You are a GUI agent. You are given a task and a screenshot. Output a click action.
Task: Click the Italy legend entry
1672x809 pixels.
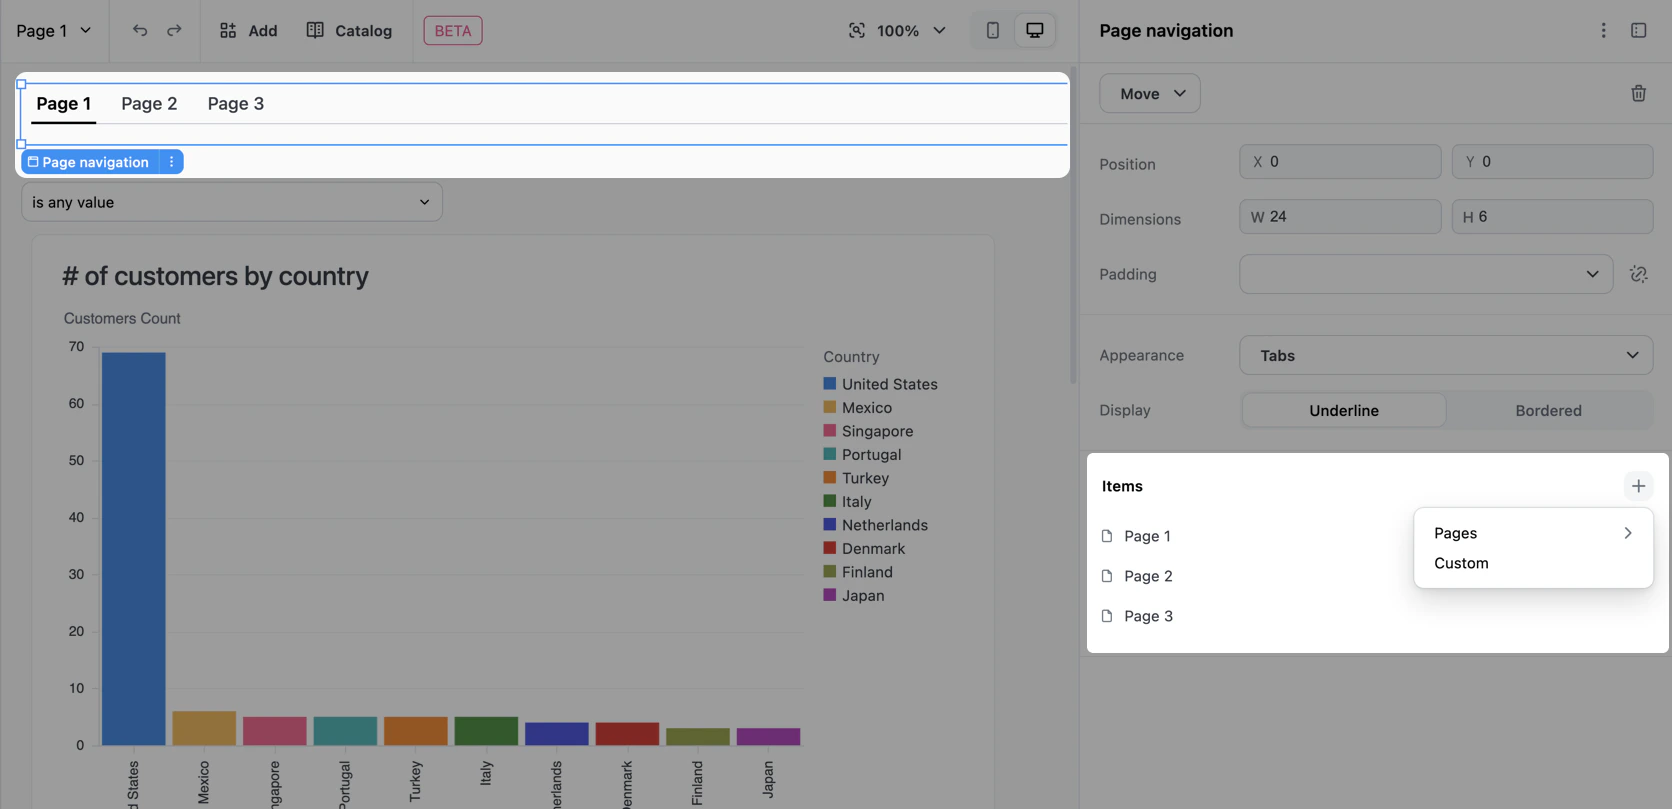[847, 501]
